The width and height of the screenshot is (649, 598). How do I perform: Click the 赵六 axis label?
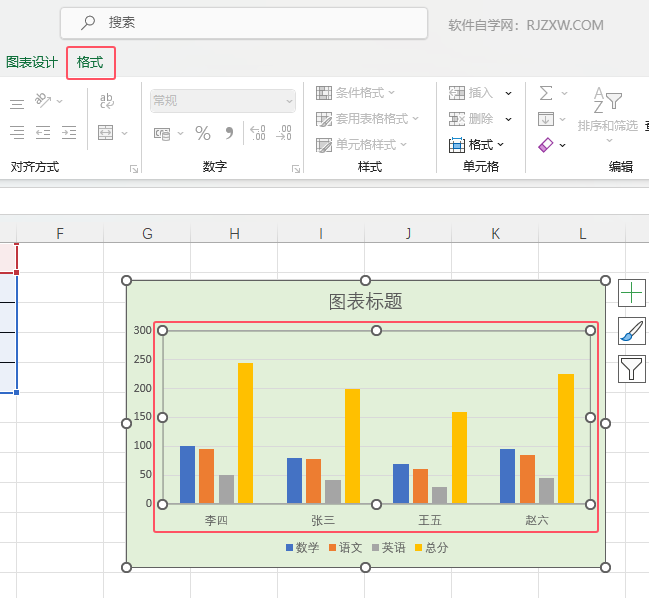coord(537,520)
